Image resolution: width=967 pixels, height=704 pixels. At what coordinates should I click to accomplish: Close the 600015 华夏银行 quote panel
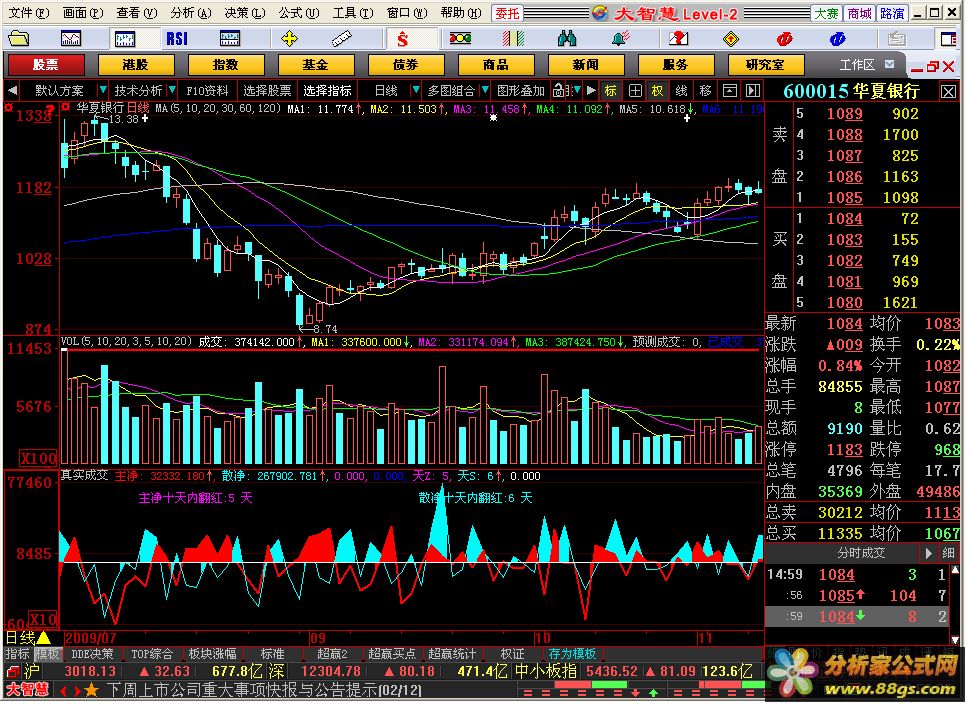coord(948,92)
